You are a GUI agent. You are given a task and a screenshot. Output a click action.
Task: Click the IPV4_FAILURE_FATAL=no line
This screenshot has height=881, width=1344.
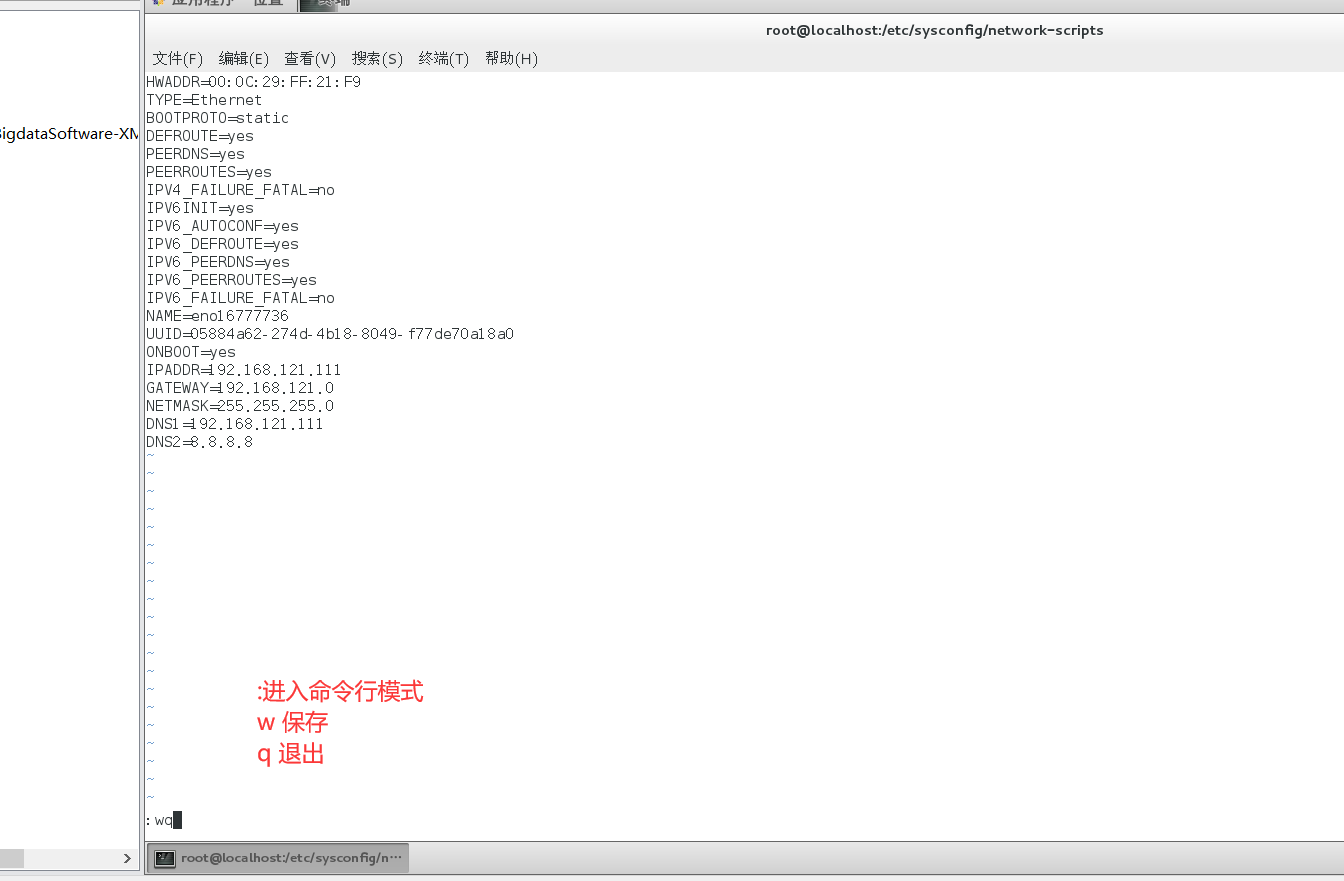pyautogui.click(x=240, y=190)
